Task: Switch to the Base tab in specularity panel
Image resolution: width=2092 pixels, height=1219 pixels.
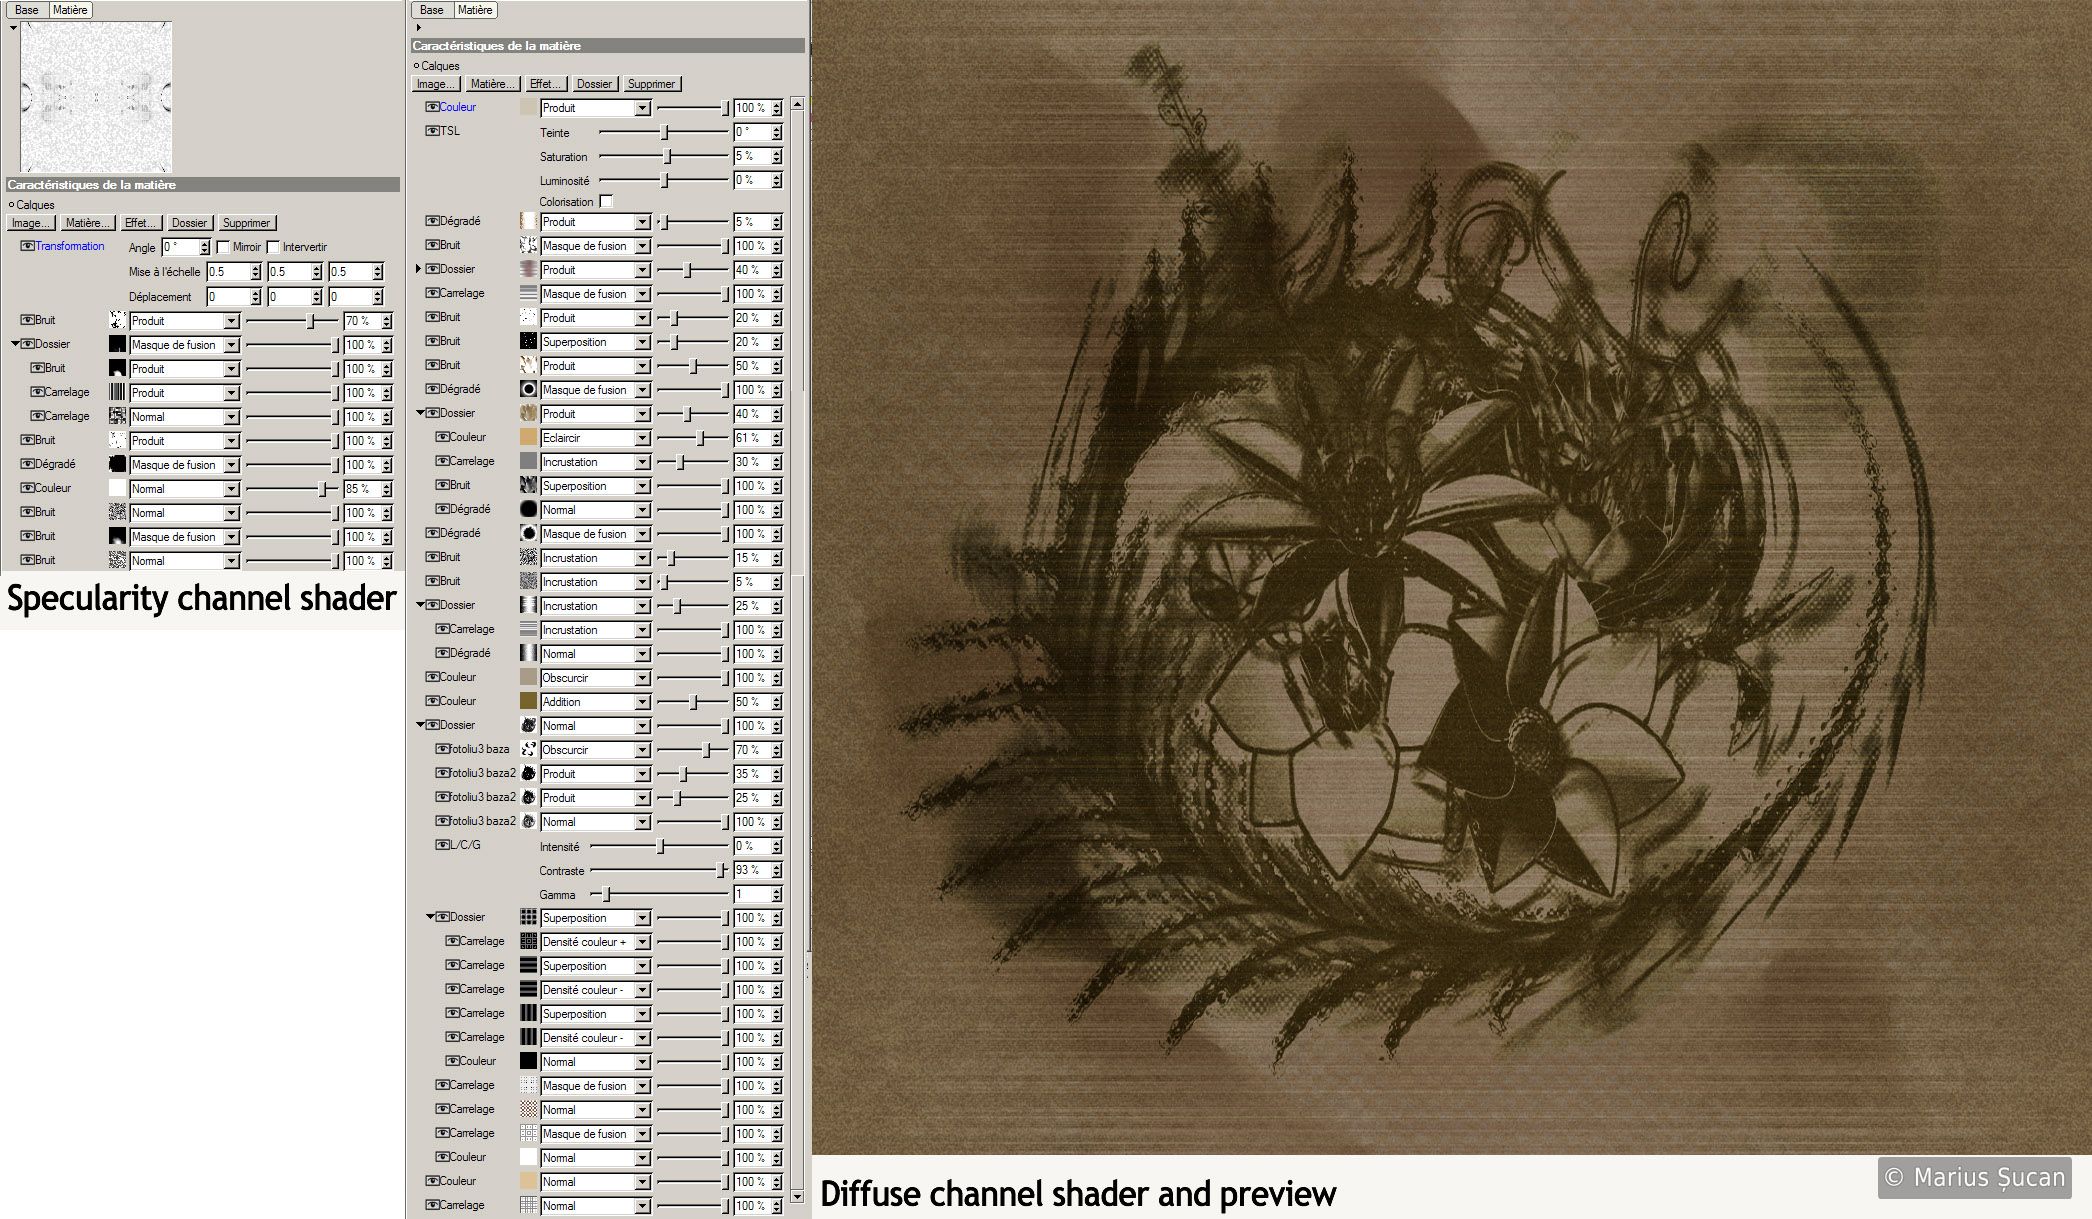Action: [27, 10]
